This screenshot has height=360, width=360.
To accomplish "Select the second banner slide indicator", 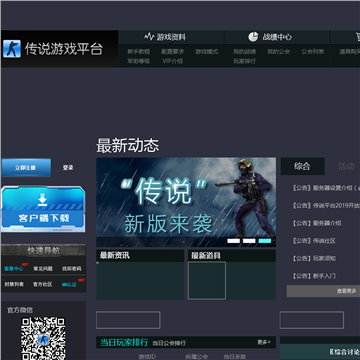I will (x=249, y=241).
